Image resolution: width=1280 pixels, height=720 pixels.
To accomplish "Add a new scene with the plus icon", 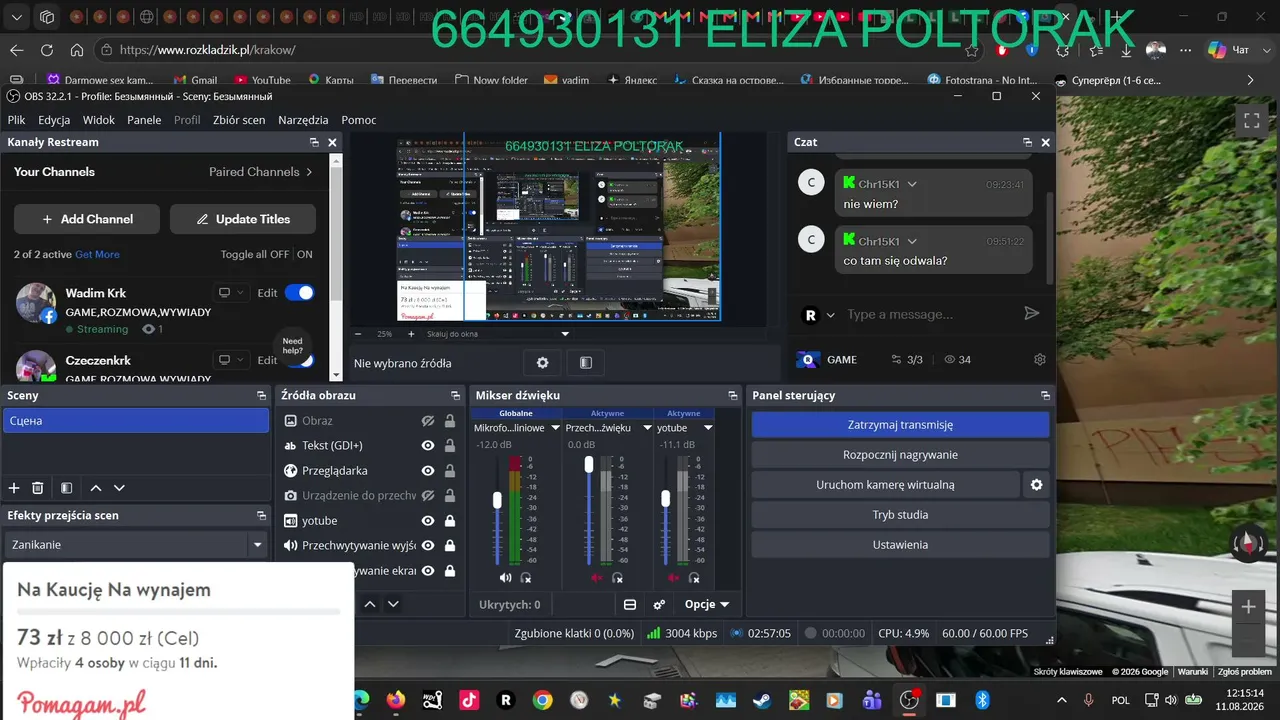I will [14, 488].
